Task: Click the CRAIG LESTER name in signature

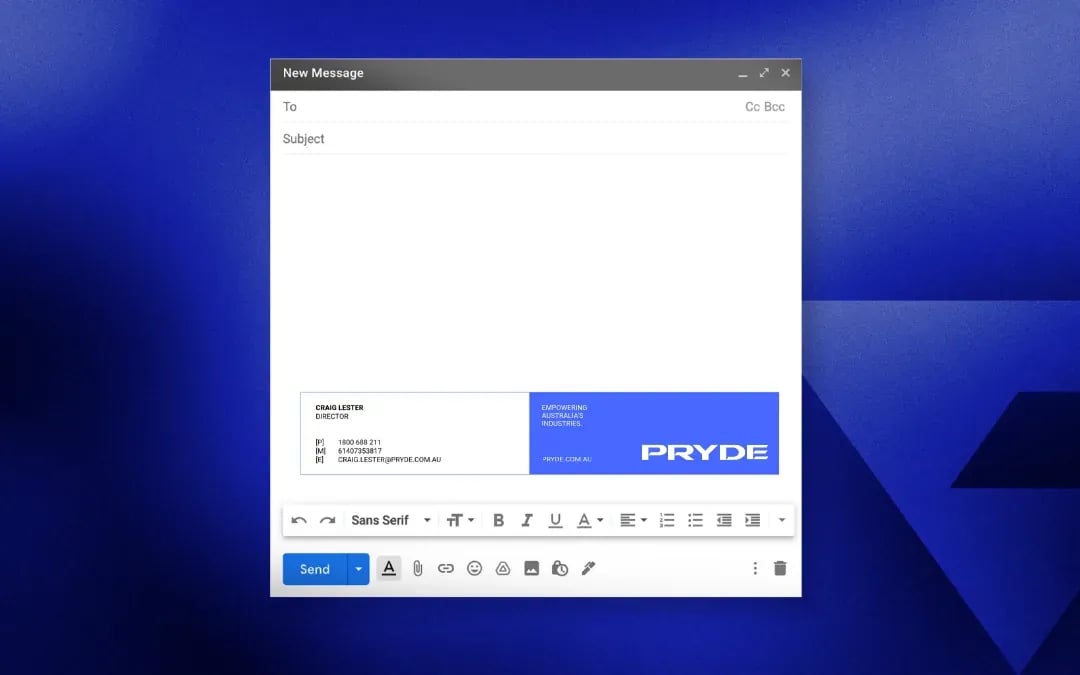Action: click(340, 408)
